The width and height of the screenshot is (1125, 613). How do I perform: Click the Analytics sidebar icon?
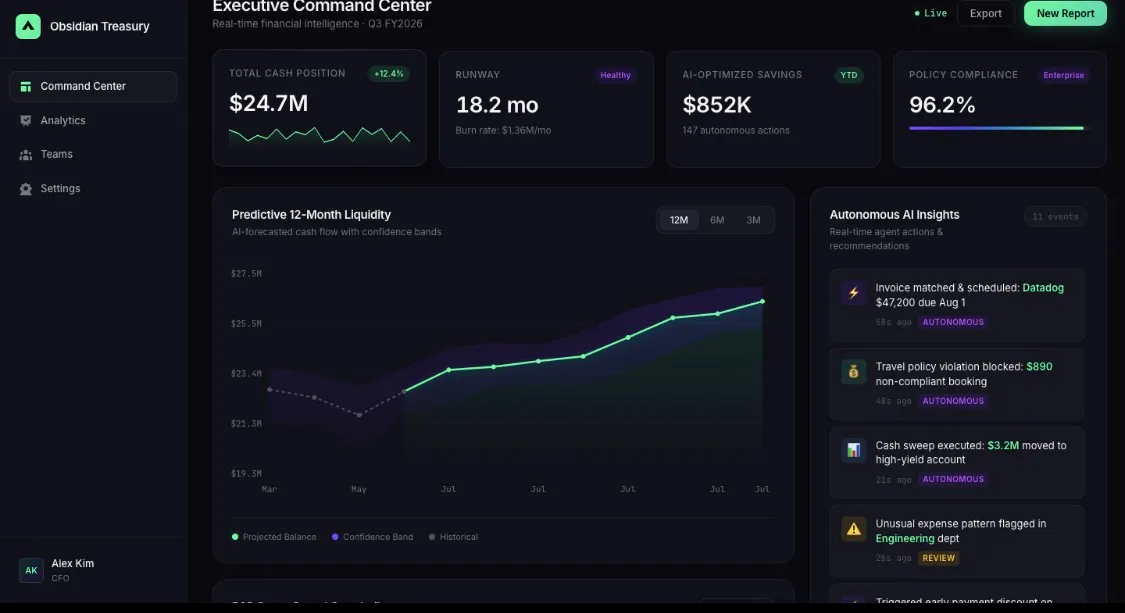tap(26, 121)
